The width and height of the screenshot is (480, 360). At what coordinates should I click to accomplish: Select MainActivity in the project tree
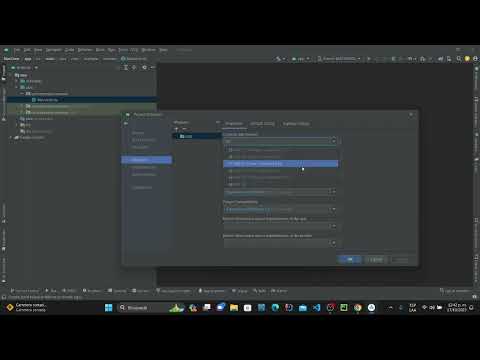tap(48, 100)
